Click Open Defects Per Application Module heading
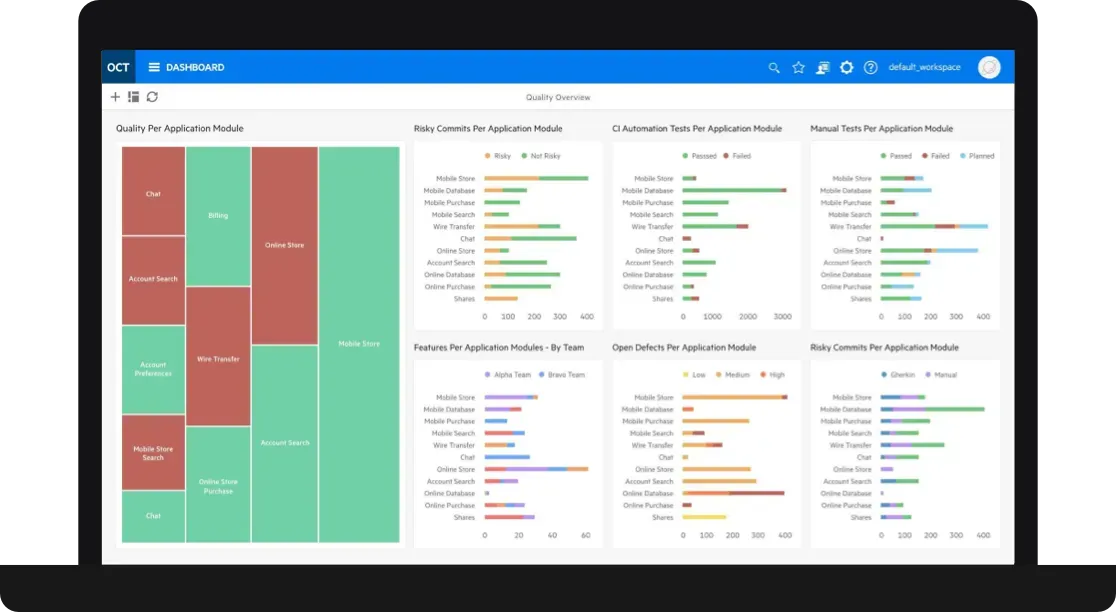The width and height of the screenshot is (1116, 612). pos(684,348)
